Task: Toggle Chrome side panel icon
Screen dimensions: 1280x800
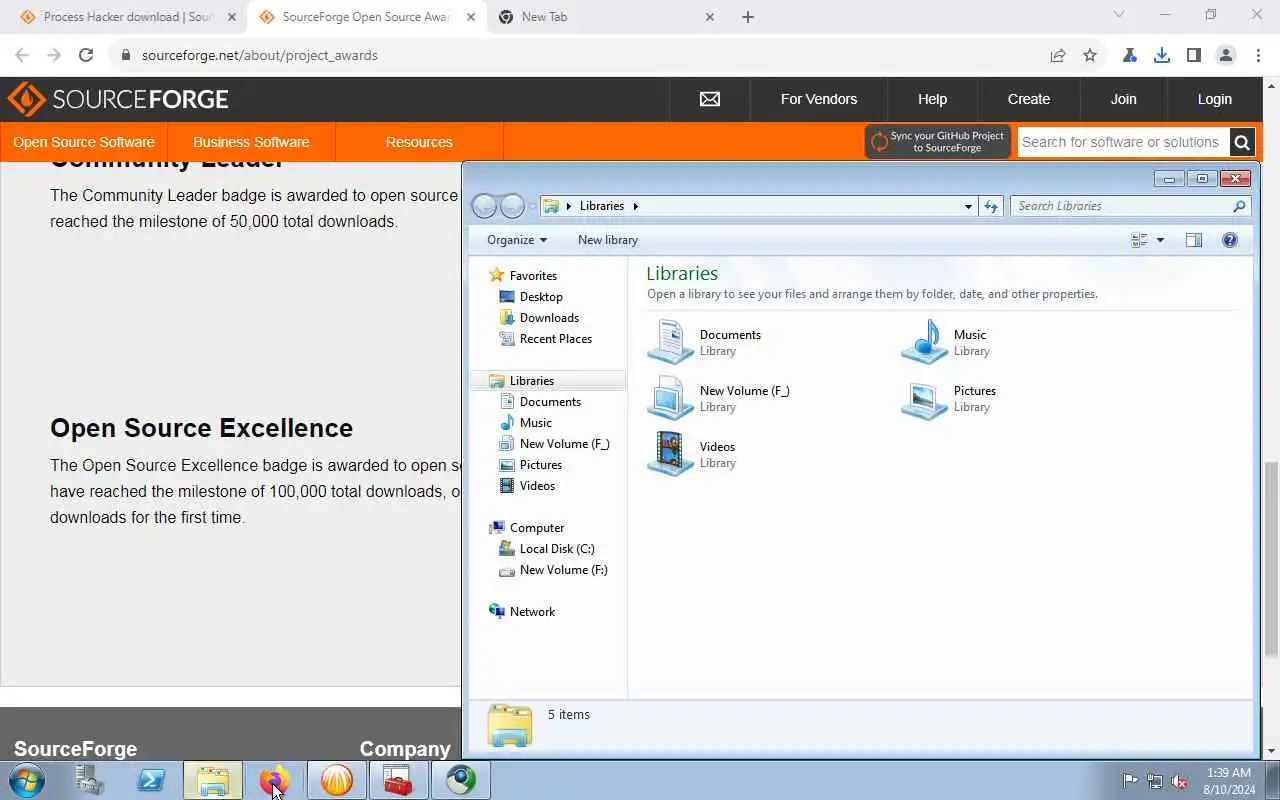Action: (1194, 55)
